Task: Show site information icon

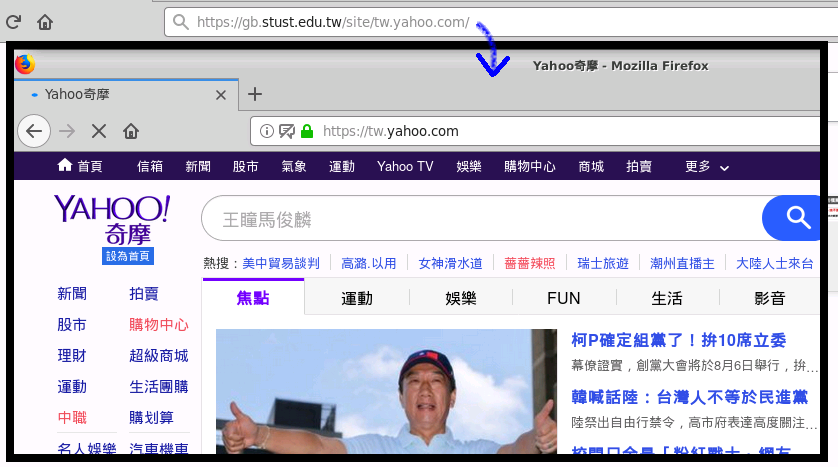Action: (x=267, y=131)
